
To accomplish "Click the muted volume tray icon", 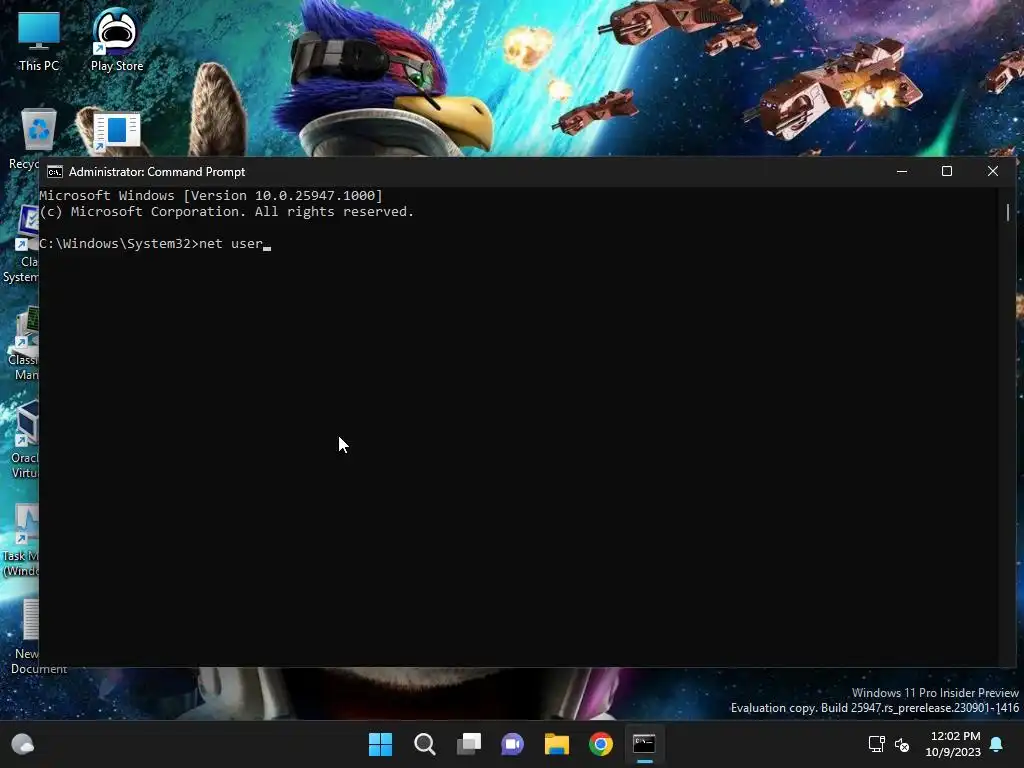I will click(x=902, y=744).
